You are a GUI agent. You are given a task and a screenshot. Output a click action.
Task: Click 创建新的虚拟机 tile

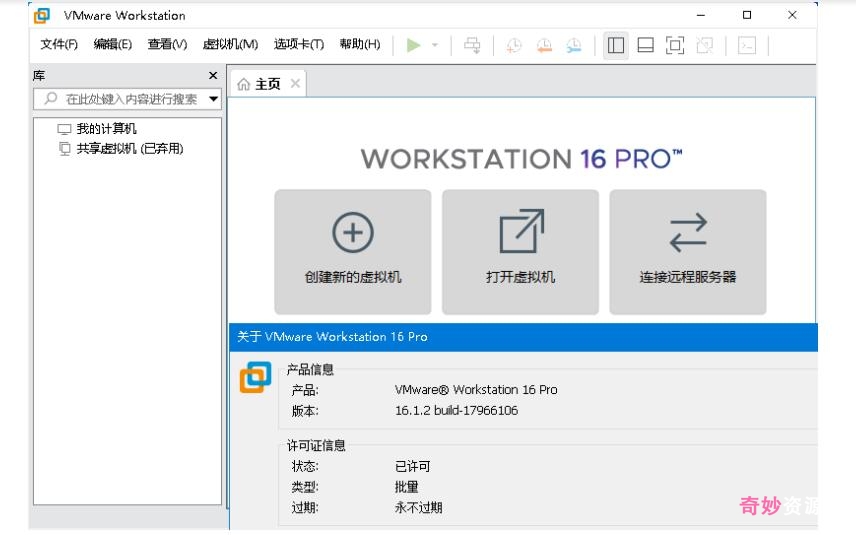pos(353,252)
